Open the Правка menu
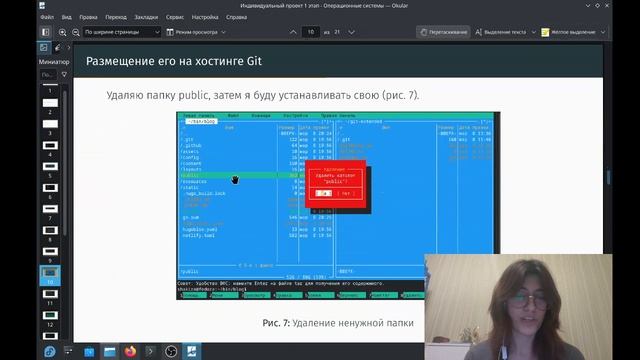The width and height of the screenshot is (640, 360). [88, 17]
